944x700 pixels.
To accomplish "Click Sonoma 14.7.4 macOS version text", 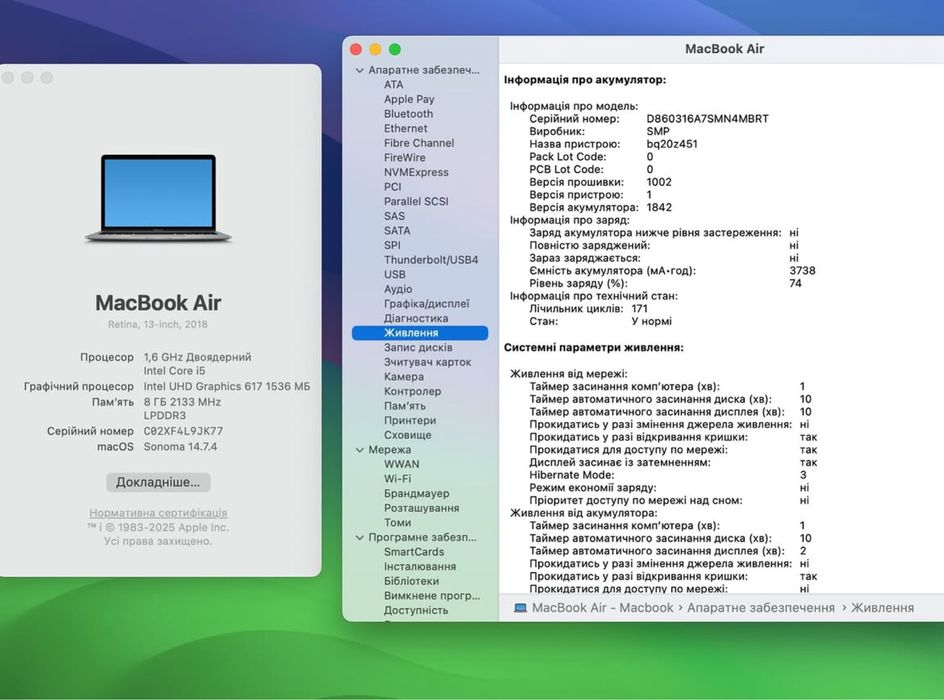I will [x=180, y=447].
